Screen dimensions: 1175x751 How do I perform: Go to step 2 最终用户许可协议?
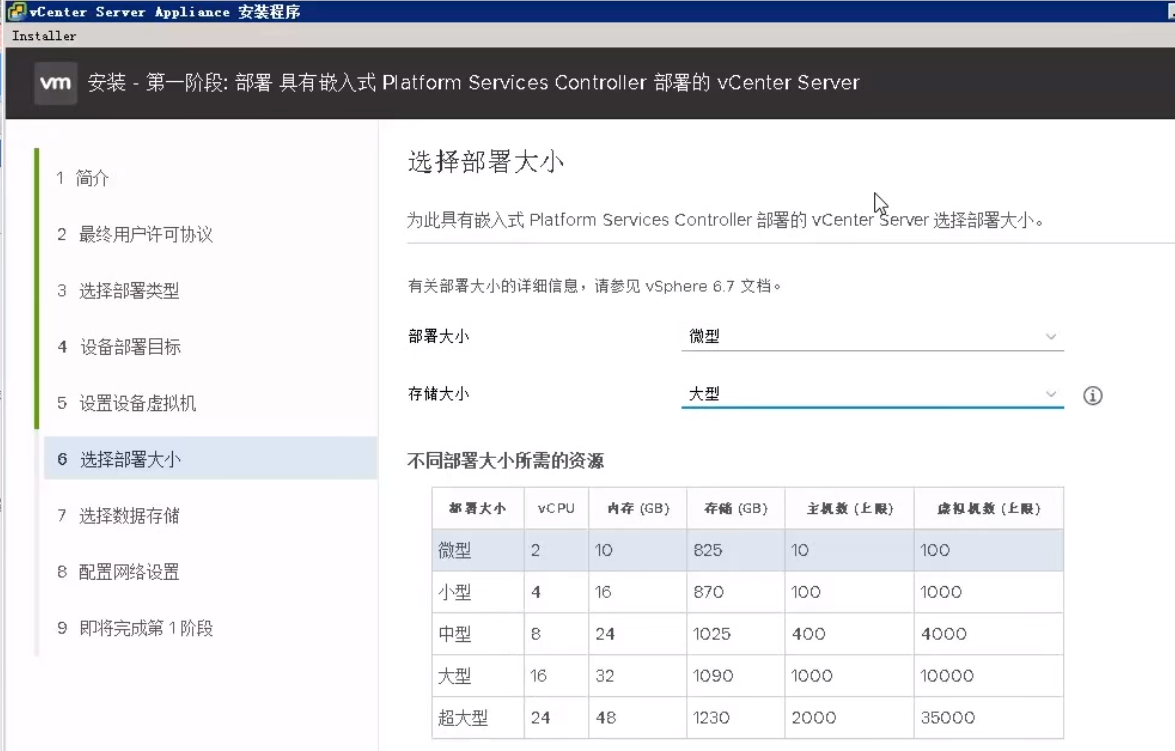click(135, 235)
